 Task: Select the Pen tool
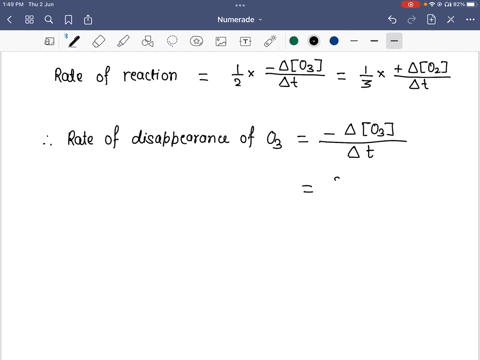(x=74, y=41)
